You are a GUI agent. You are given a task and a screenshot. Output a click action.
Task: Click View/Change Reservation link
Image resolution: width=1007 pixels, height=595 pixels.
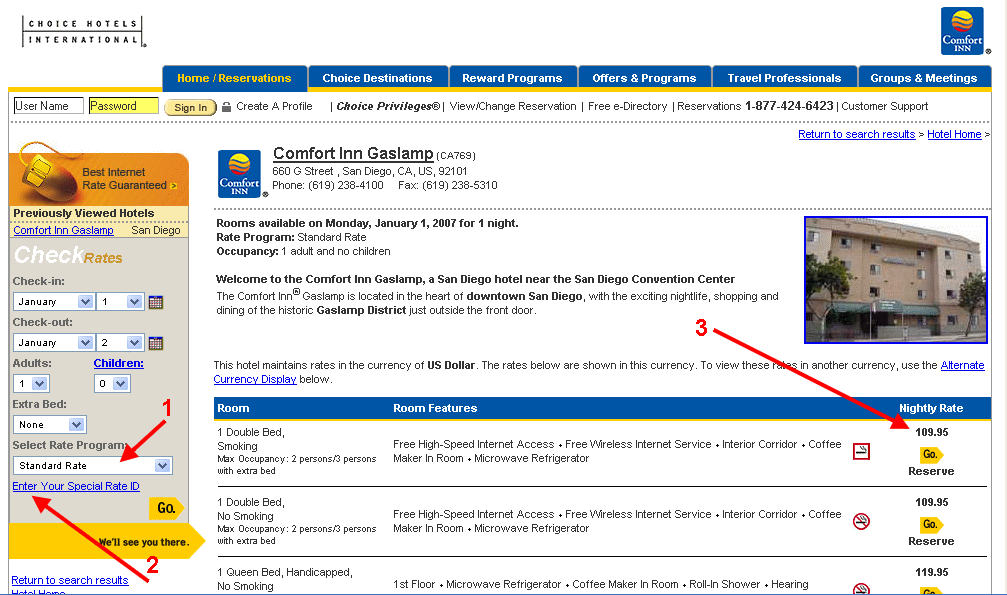click(513, 106)
